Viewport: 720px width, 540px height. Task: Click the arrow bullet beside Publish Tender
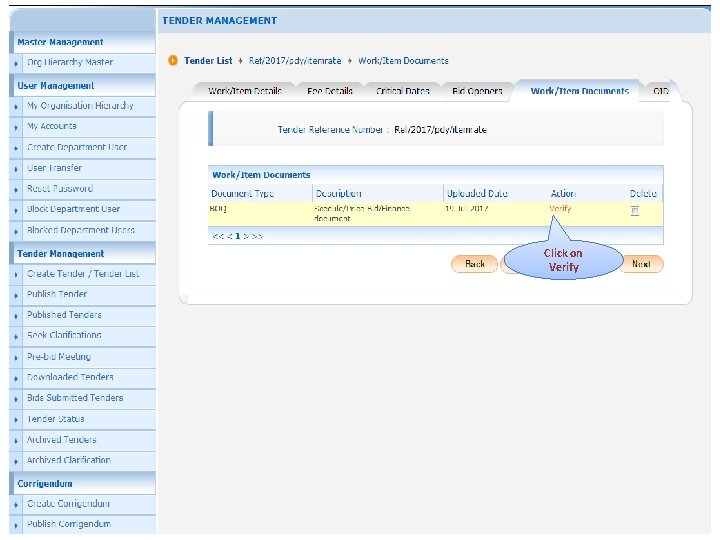pos(16,295)
